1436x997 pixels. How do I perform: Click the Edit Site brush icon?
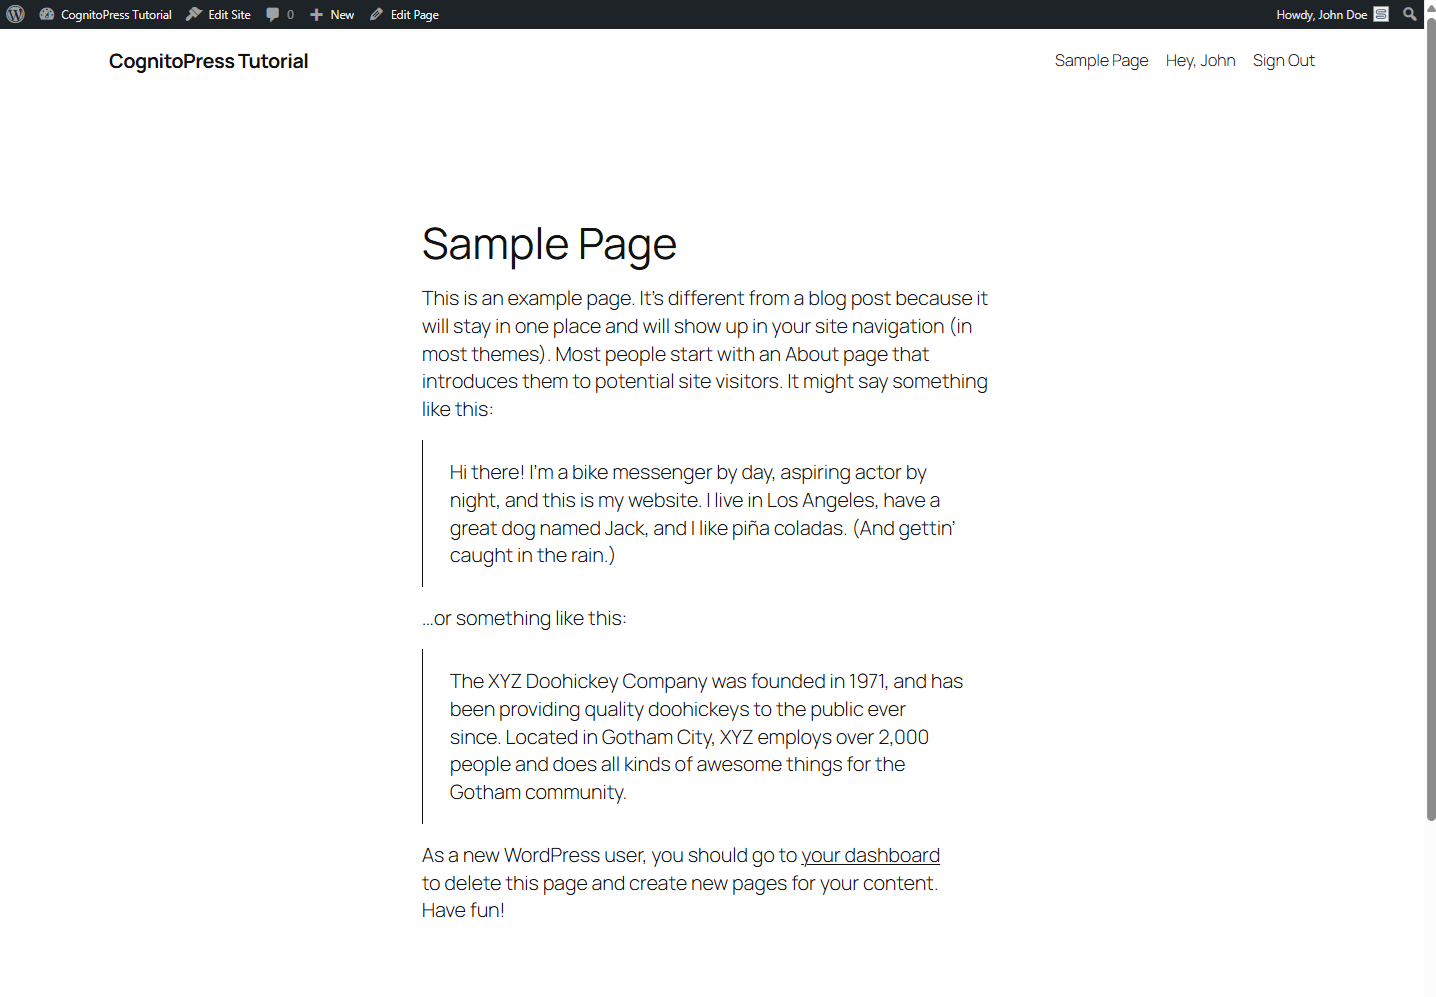(x=194, y=14)
